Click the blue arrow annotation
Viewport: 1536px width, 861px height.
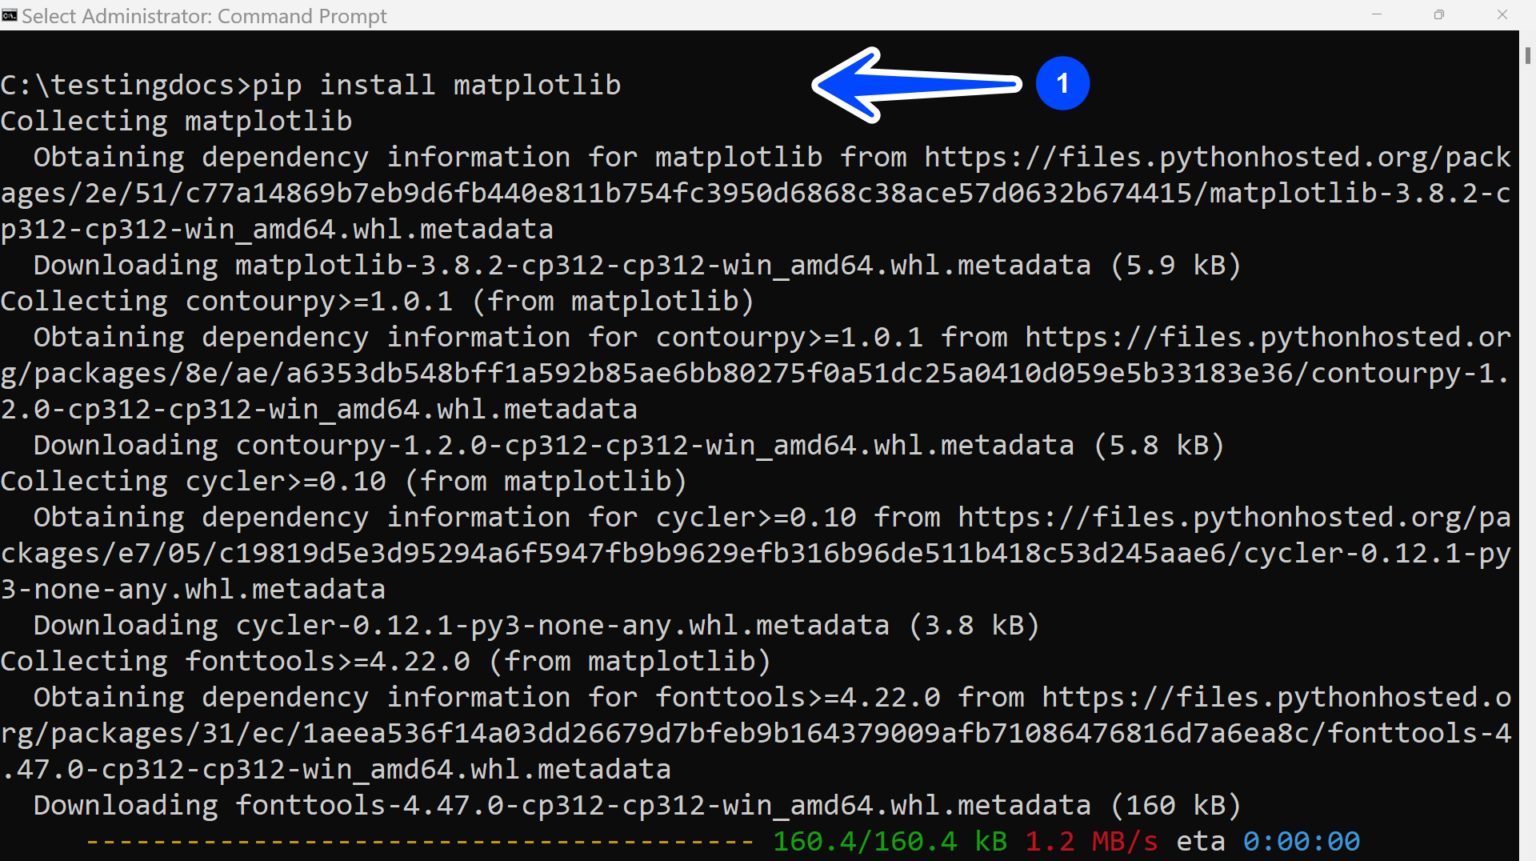[916, 85]
